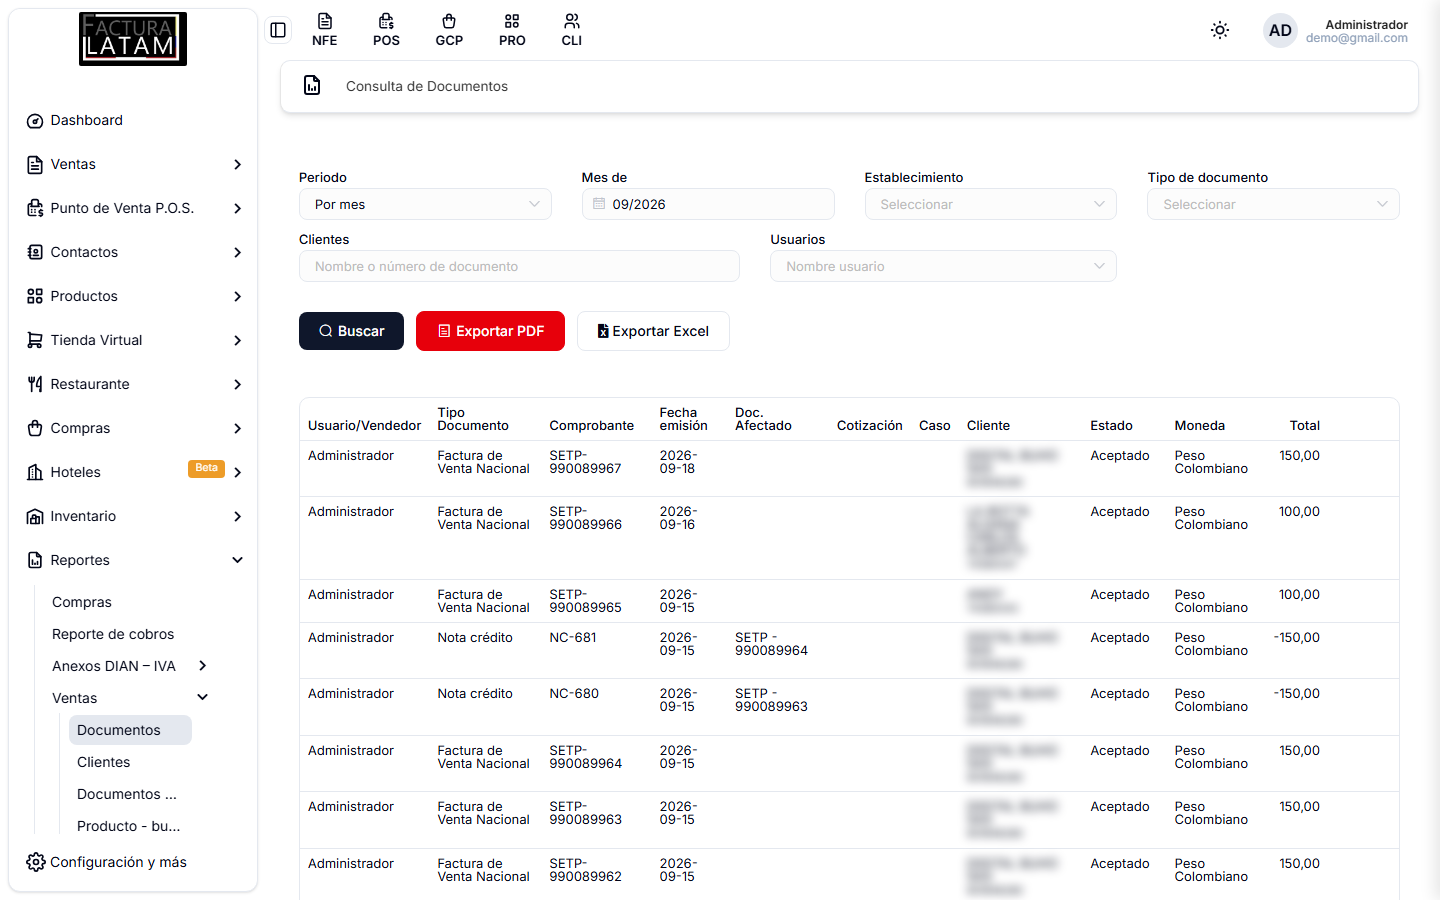
Task: Click the NC-681 comprobante cell
Action: [x=573, y=638]
